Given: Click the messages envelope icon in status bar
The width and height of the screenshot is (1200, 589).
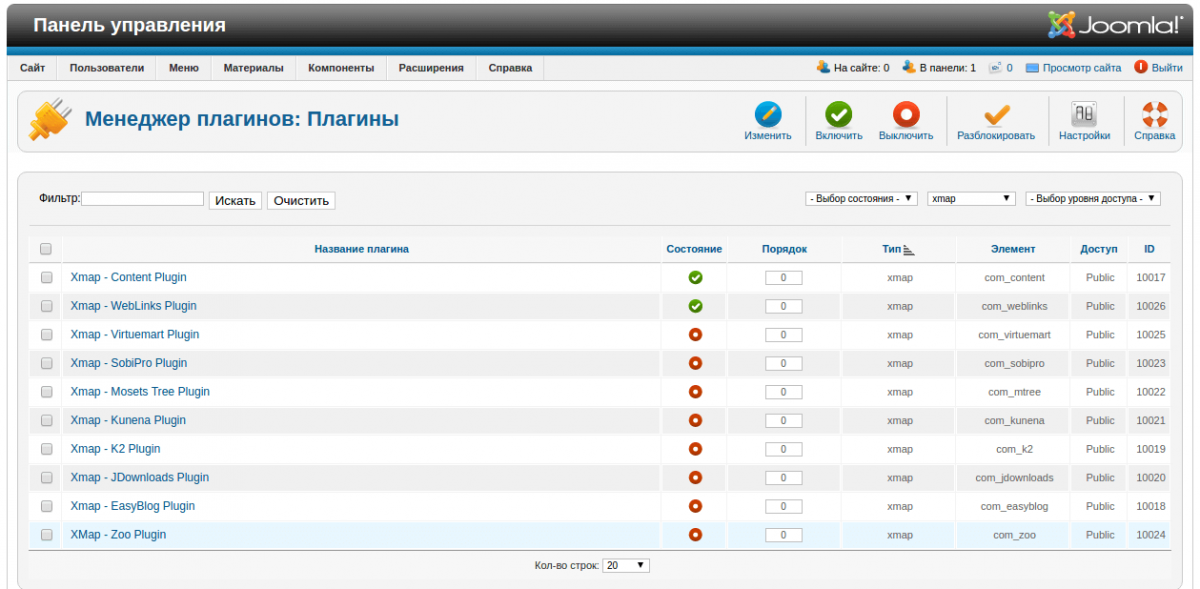Looking at the screenshot, I should (x=995, y=68).
